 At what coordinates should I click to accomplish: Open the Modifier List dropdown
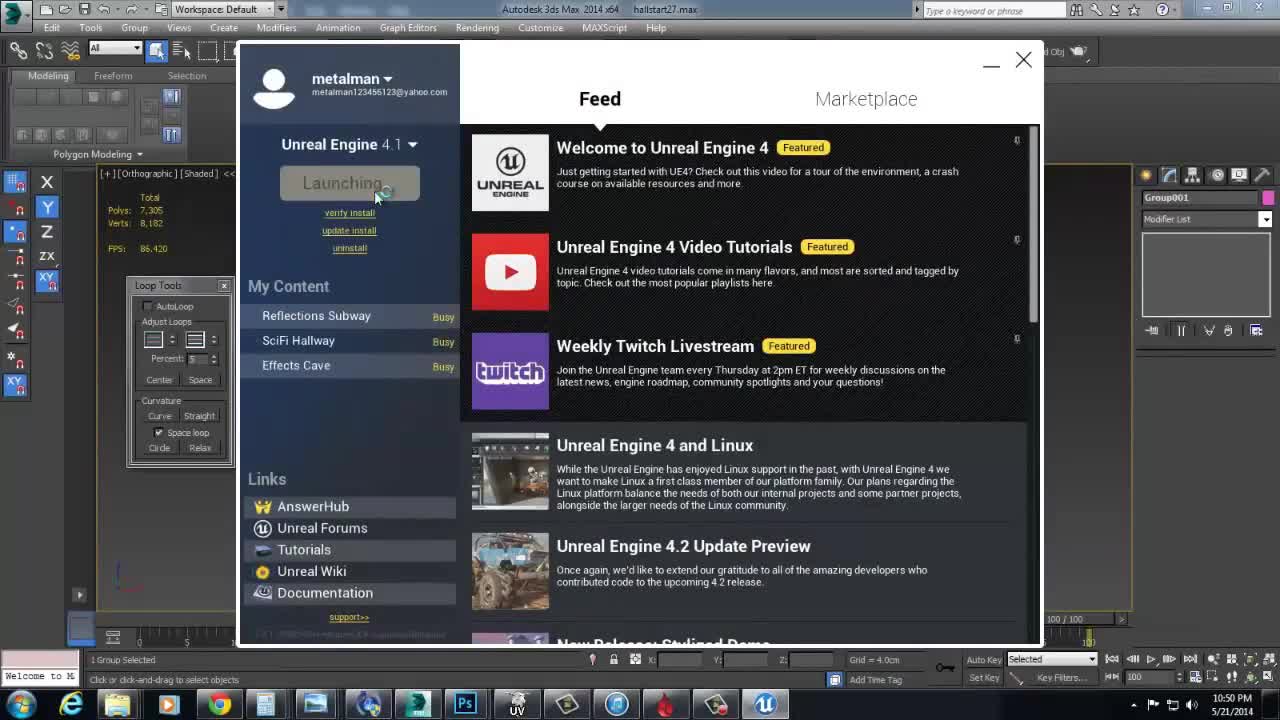[1207, 219]
